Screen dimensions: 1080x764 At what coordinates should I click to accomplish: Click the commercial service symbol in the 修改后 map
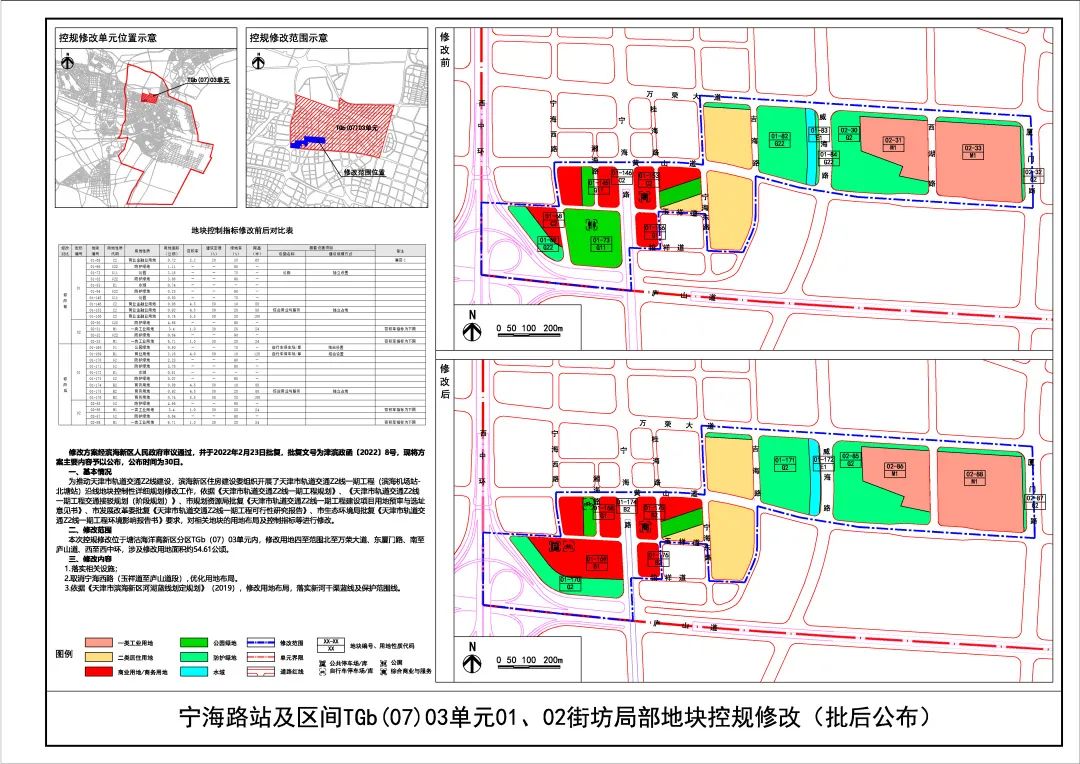tap(645, 528)
